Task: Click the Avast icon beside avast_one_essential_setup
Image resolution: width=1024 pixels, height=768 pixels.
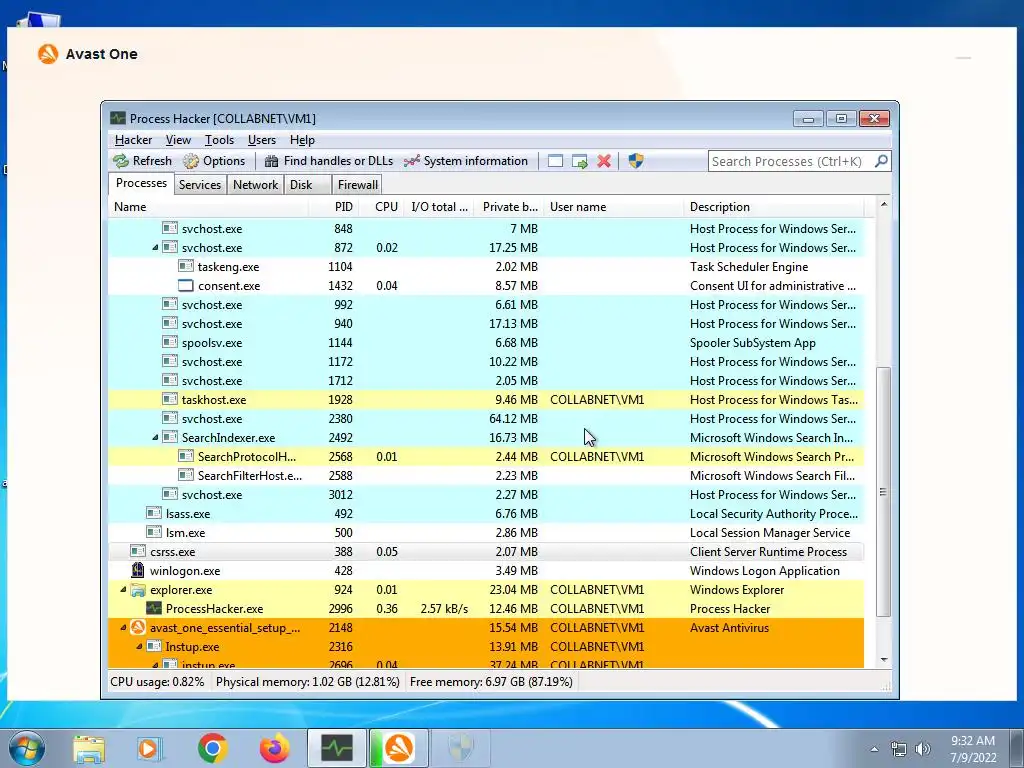Action: click(137, 628)
